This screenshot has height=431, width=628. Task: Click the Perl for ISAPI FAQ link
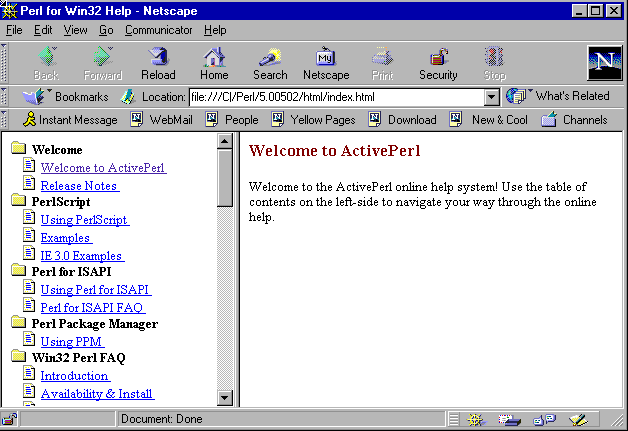91,307
